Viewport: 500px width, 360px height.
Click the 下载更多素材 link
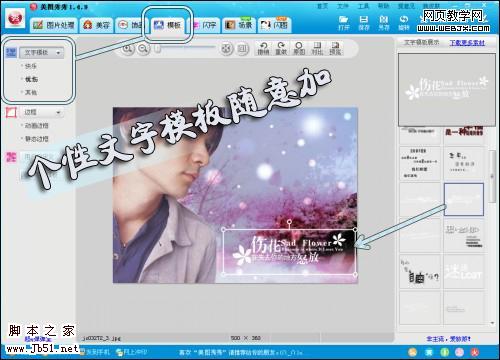(x=467, y=43)
